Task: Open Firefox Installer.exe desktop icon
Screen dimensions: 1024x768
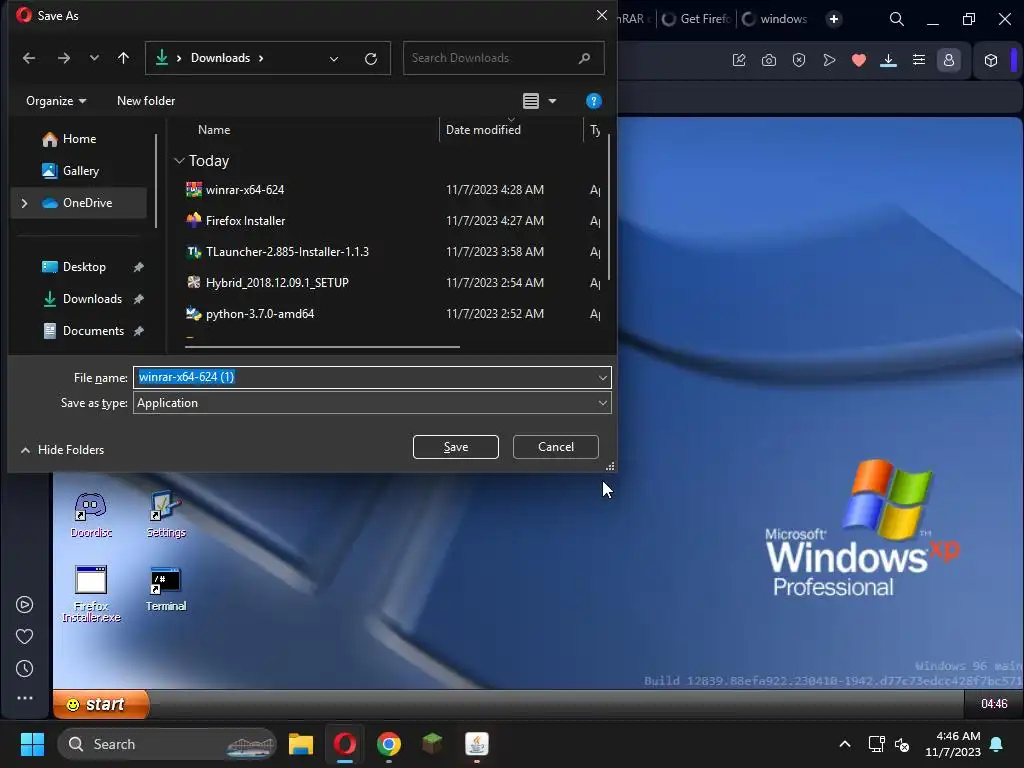Action: click(x=91, y=594)
